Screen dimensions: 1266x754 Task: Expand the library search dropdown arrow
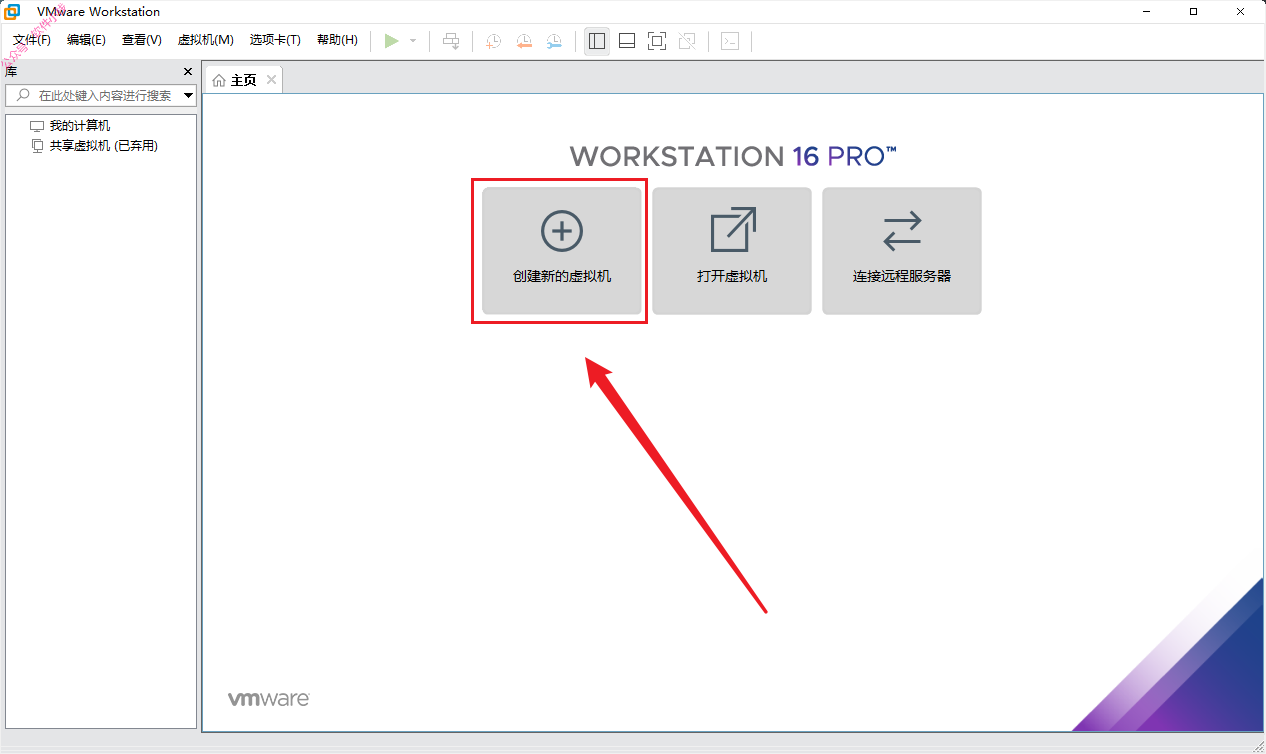(189, 96)
